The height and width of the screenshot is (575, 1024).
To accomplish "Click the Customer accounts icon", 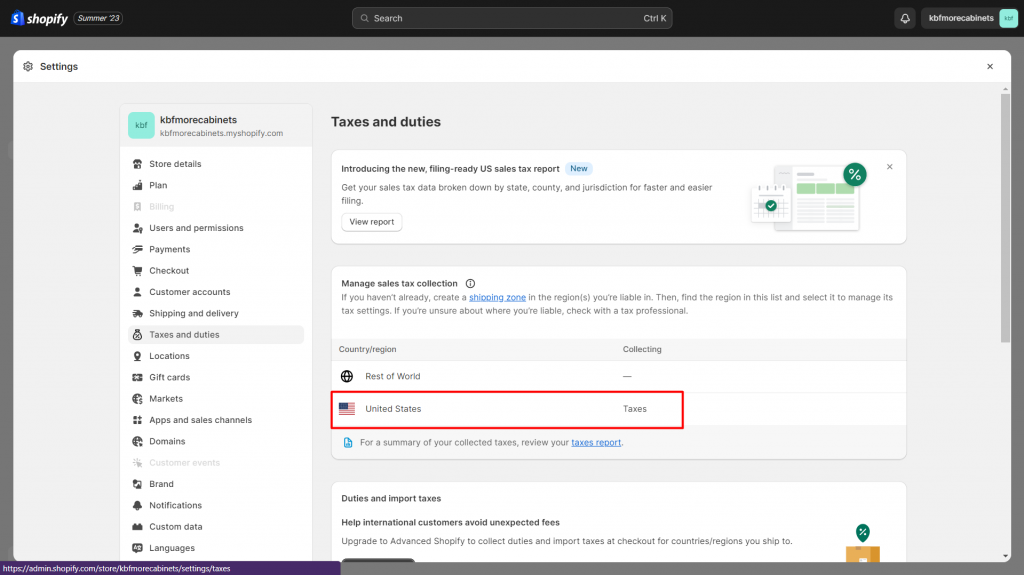I will click(x=137, y=292).
